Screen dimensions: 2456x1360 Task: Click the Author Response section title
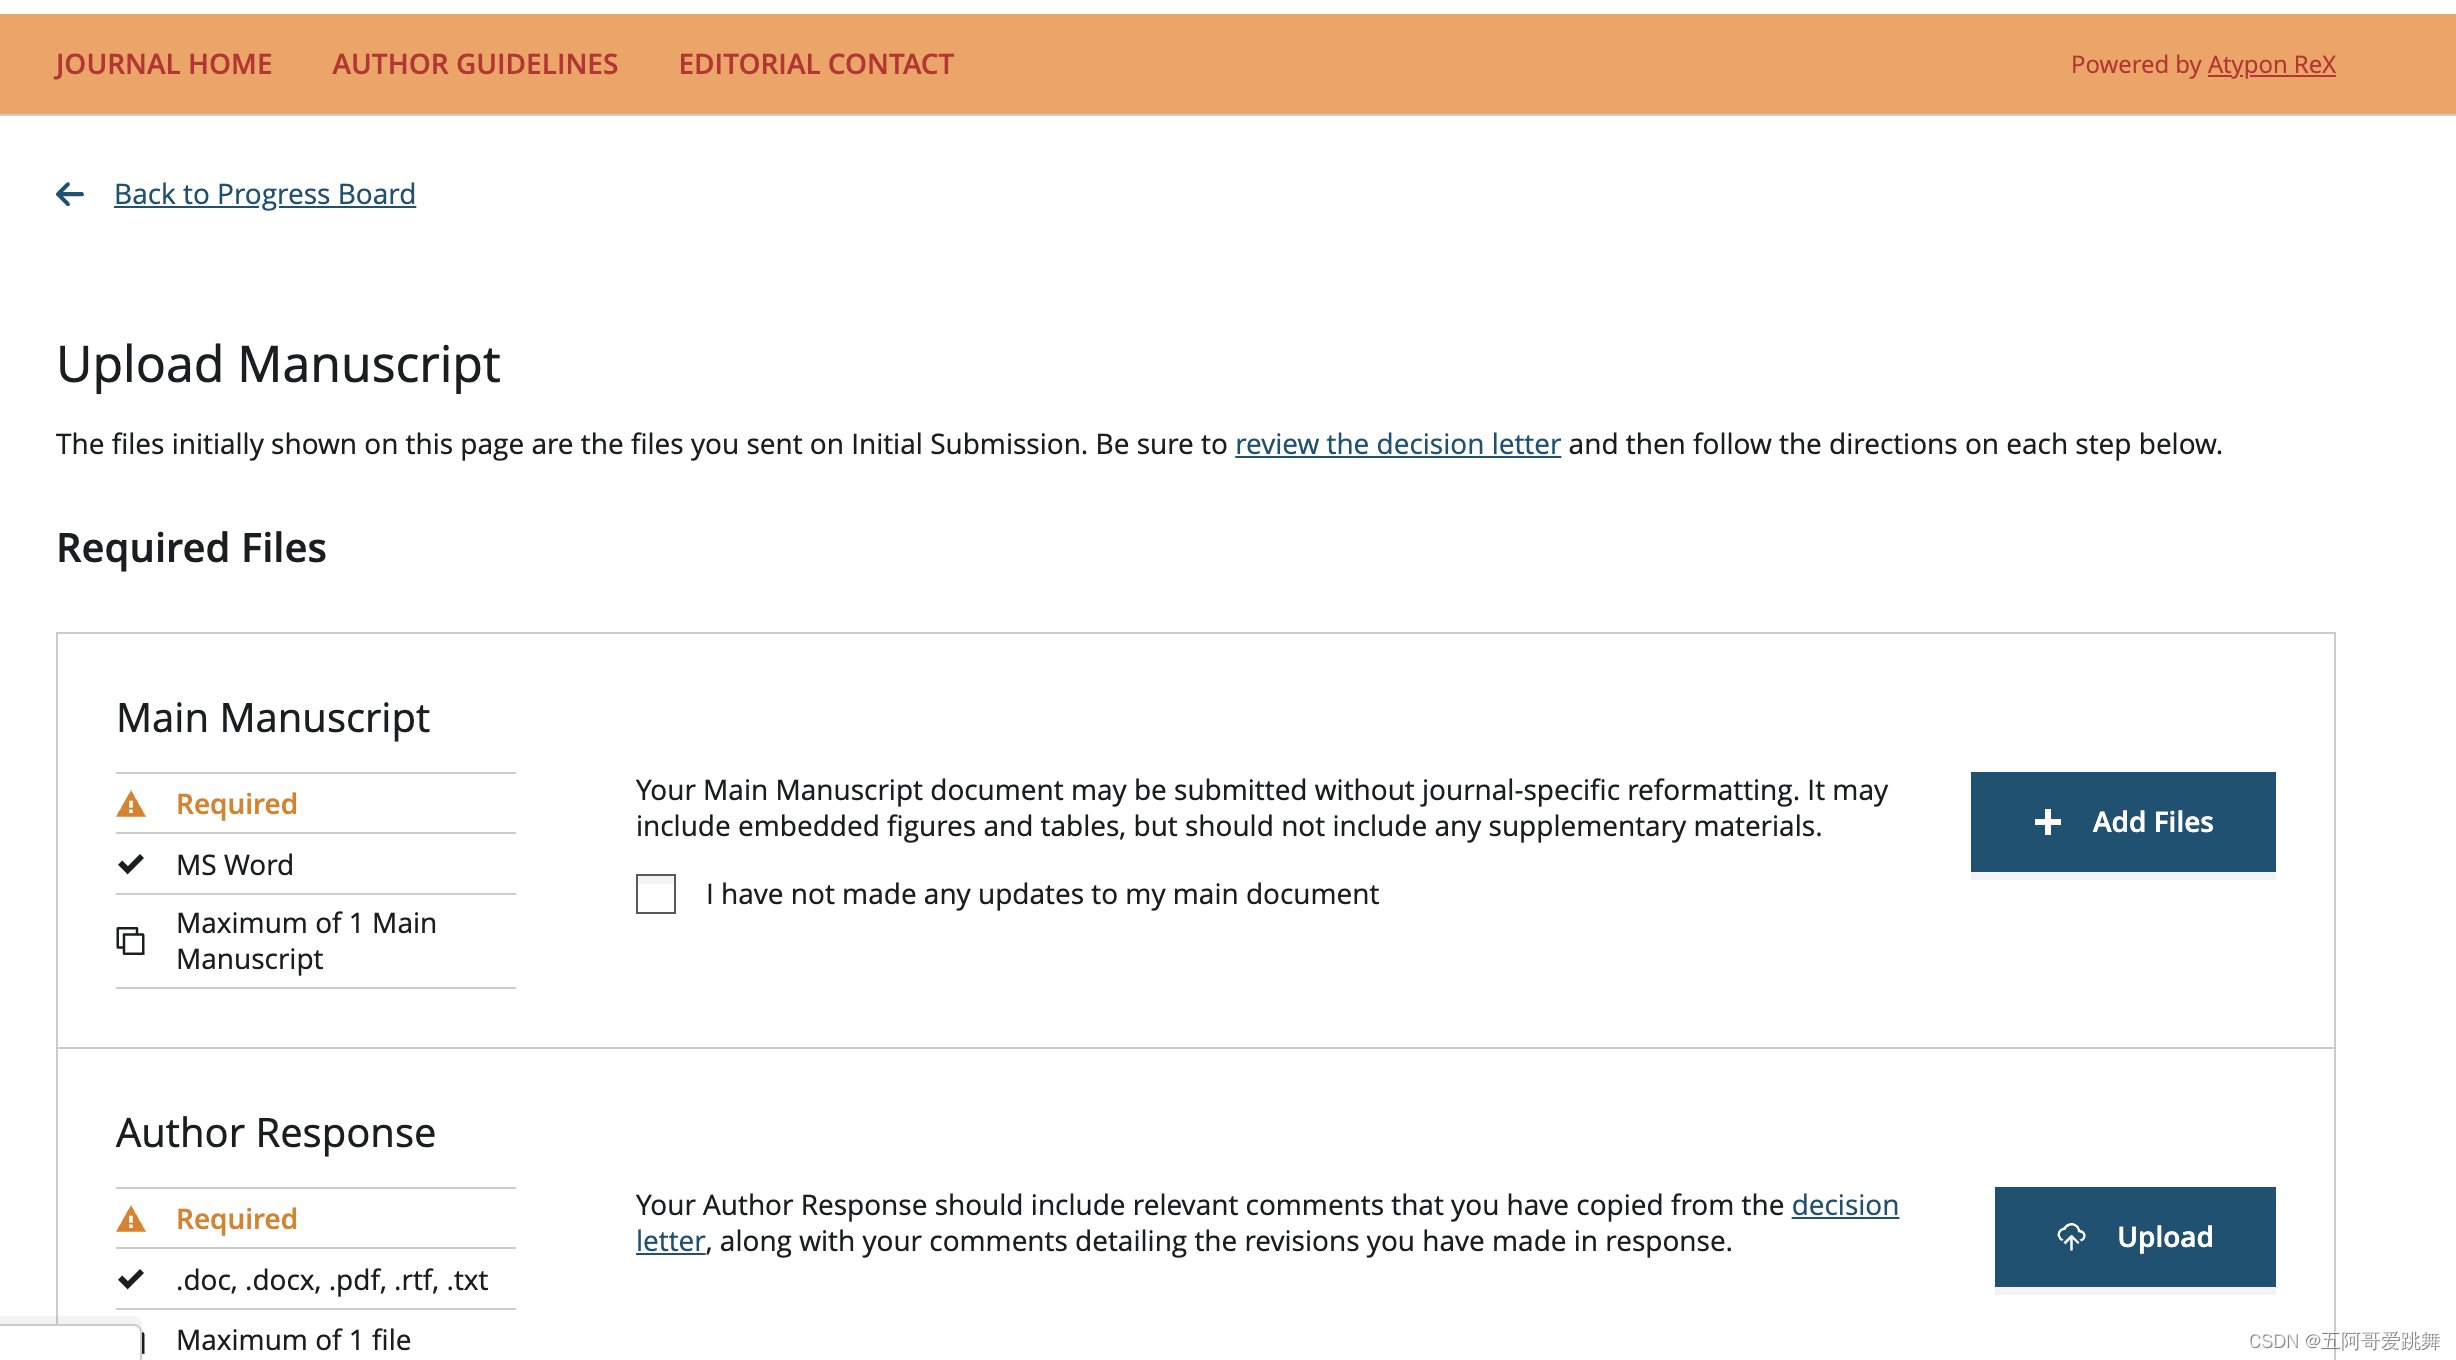coord(276,1133)
